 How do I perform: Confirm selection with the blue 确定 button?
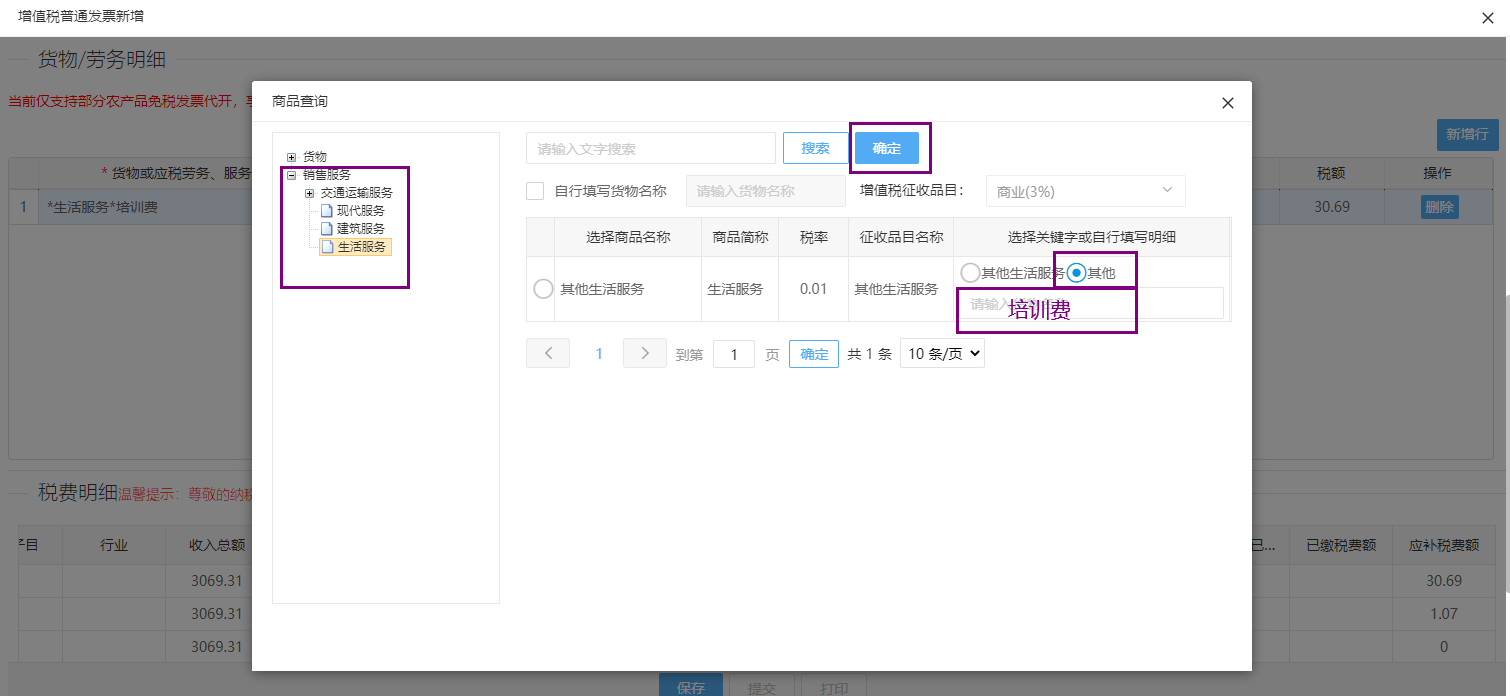tap(886, 148)
